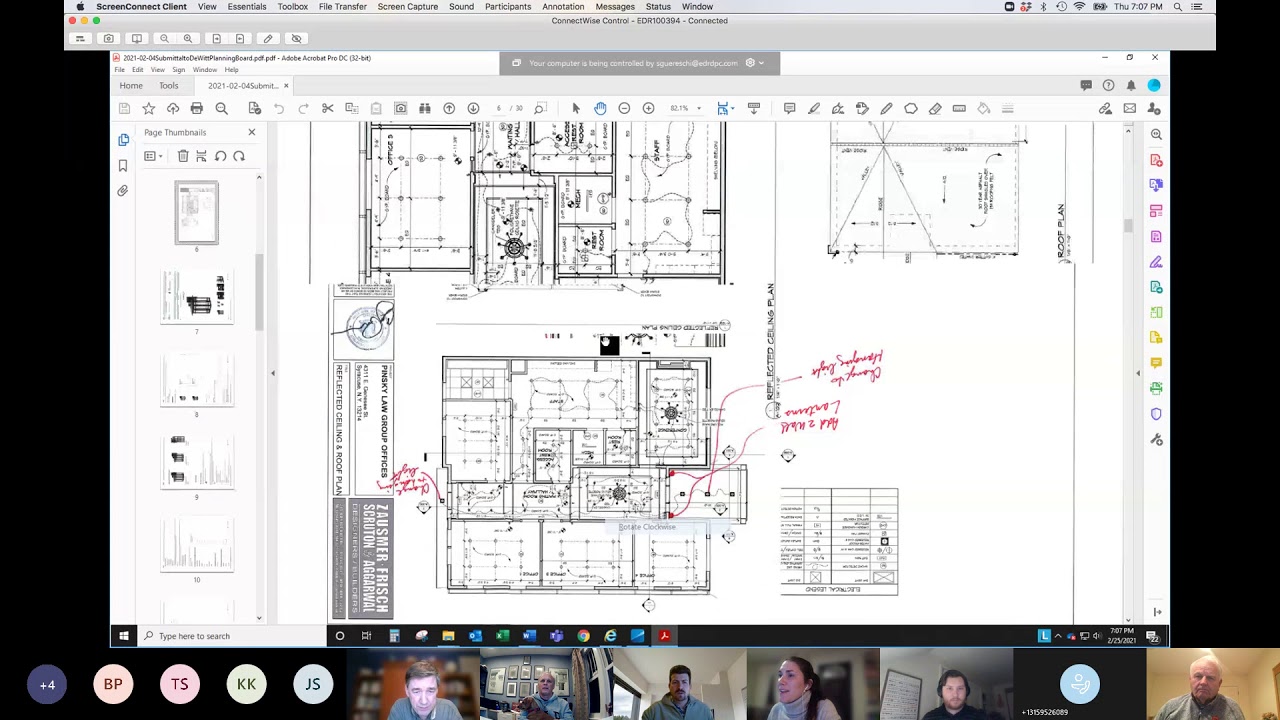The image size is (1280, 720).
Task: Bookmark file with the star icon
Action: (148, 108)
